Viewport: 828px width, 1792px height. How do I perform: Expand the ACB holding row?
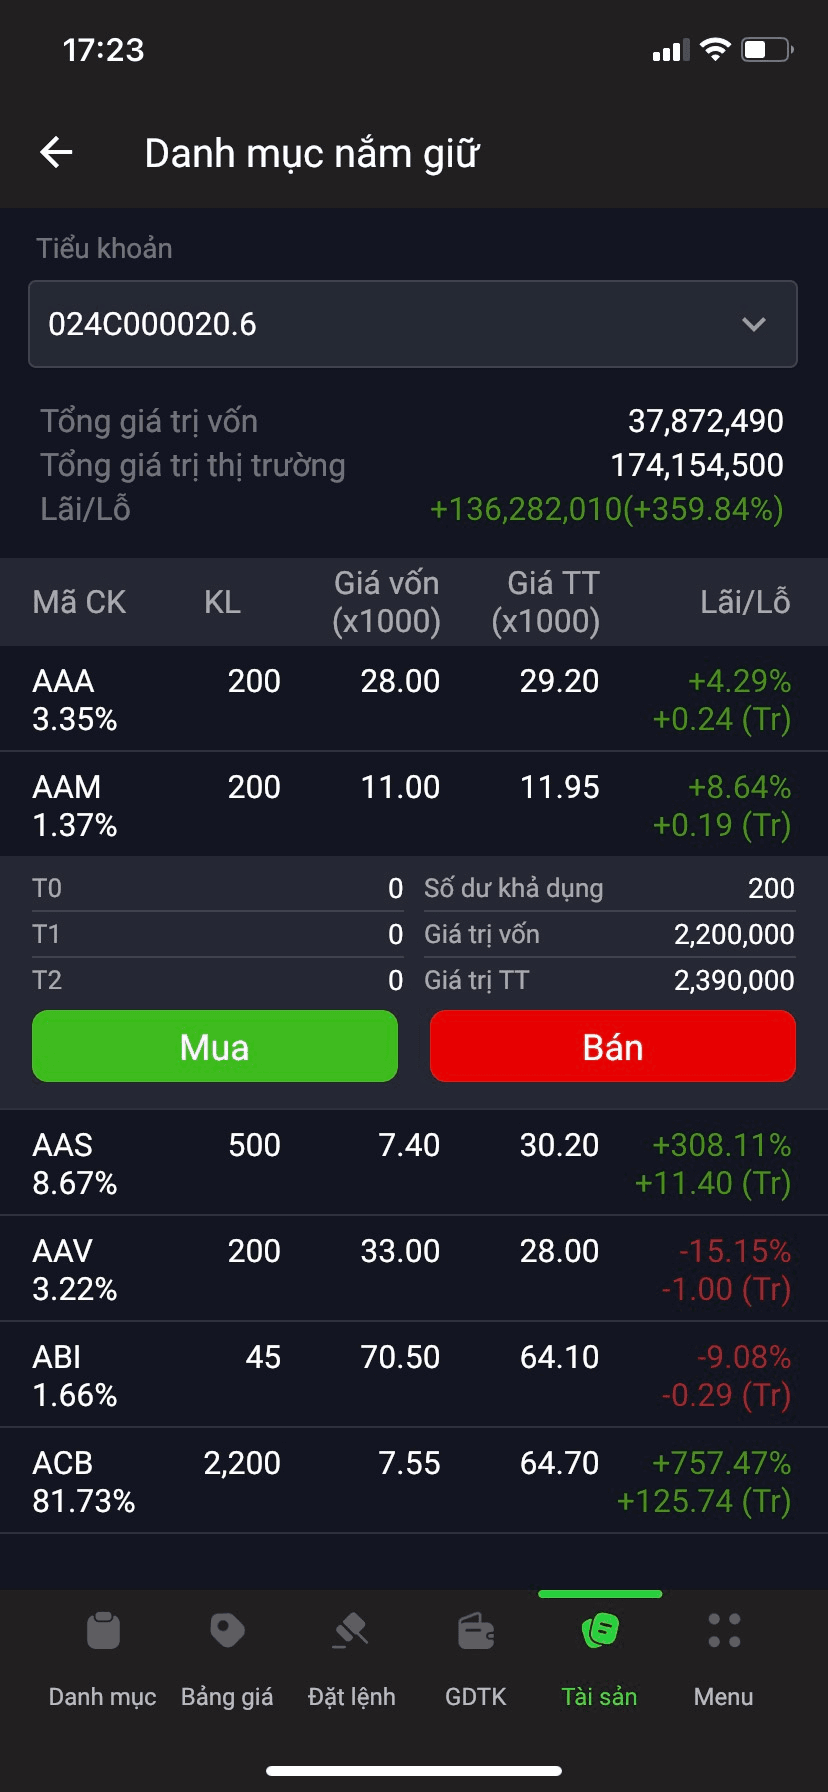tap(414, 1481)
